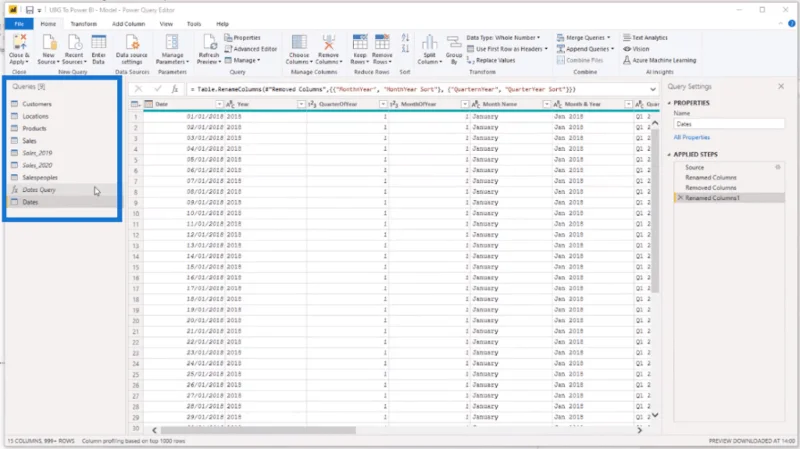Open the QuarterOfYear column filter dropdown
The width and height of the screenshot is (800, 449).
(383, 104)
